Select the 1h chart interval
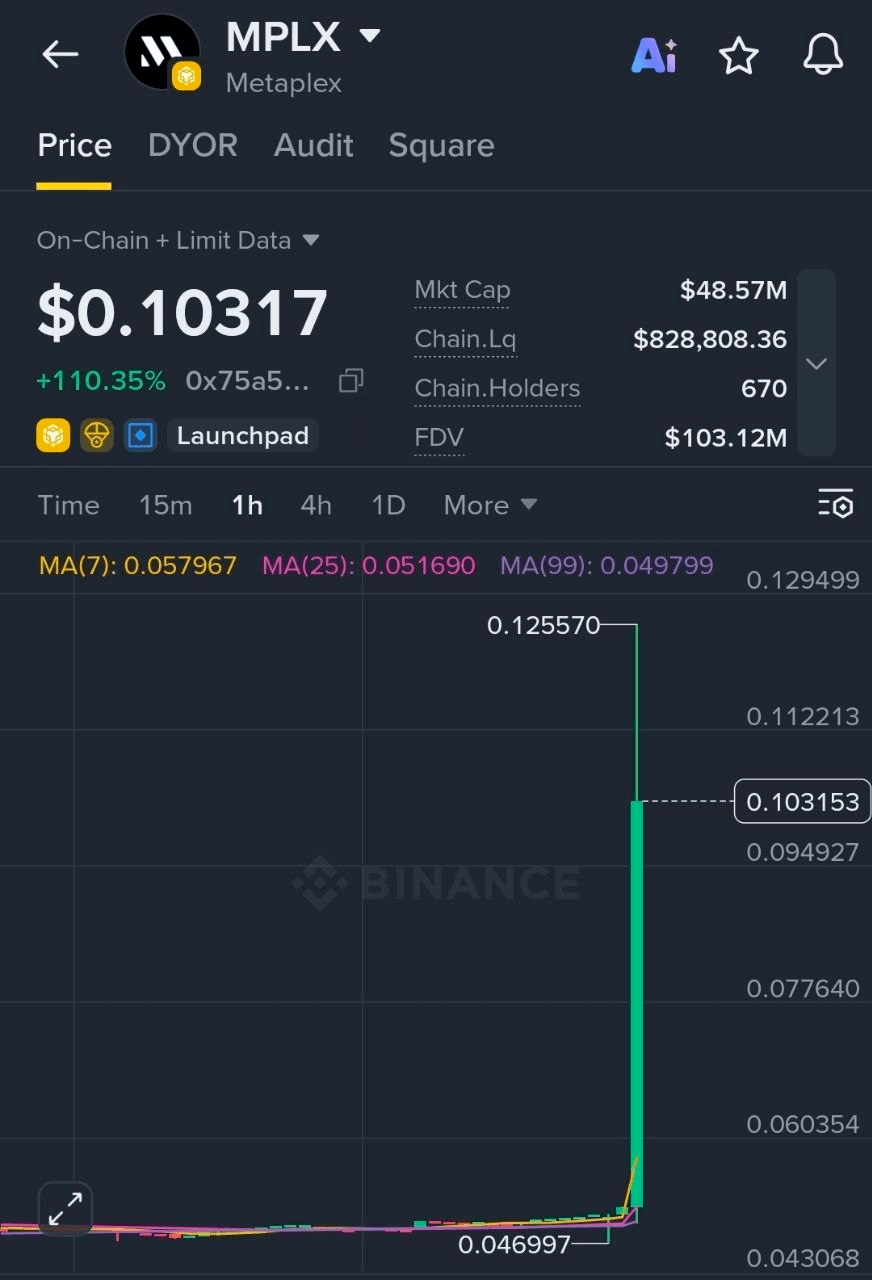This screenshot has height=1280, width=872. tap(247, 505)
